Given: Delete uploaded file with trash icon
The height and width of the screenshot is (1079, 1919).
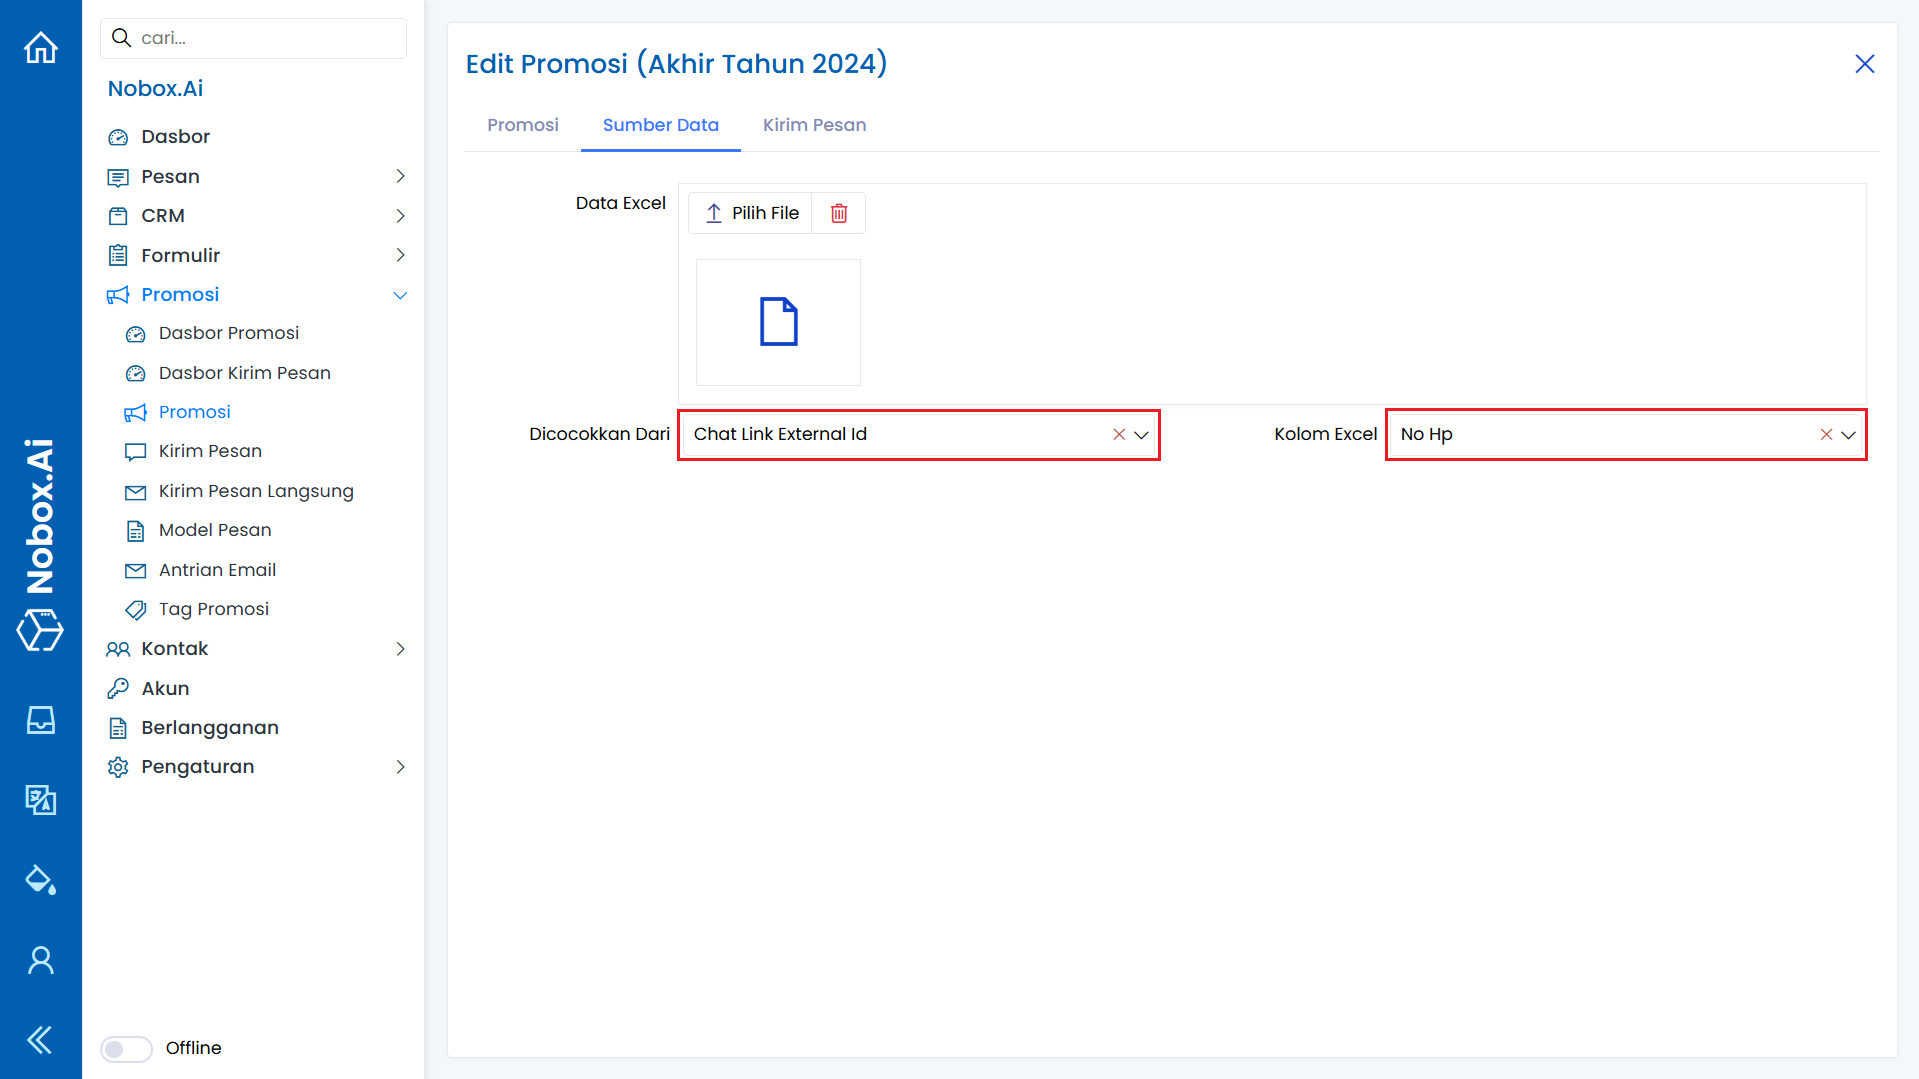Looking at the screenshot, I should coord(839,213).
